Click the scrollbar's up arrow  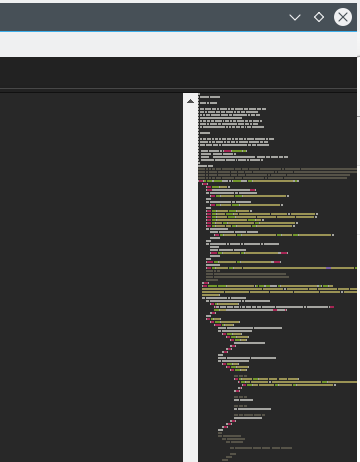pos(190,101)
